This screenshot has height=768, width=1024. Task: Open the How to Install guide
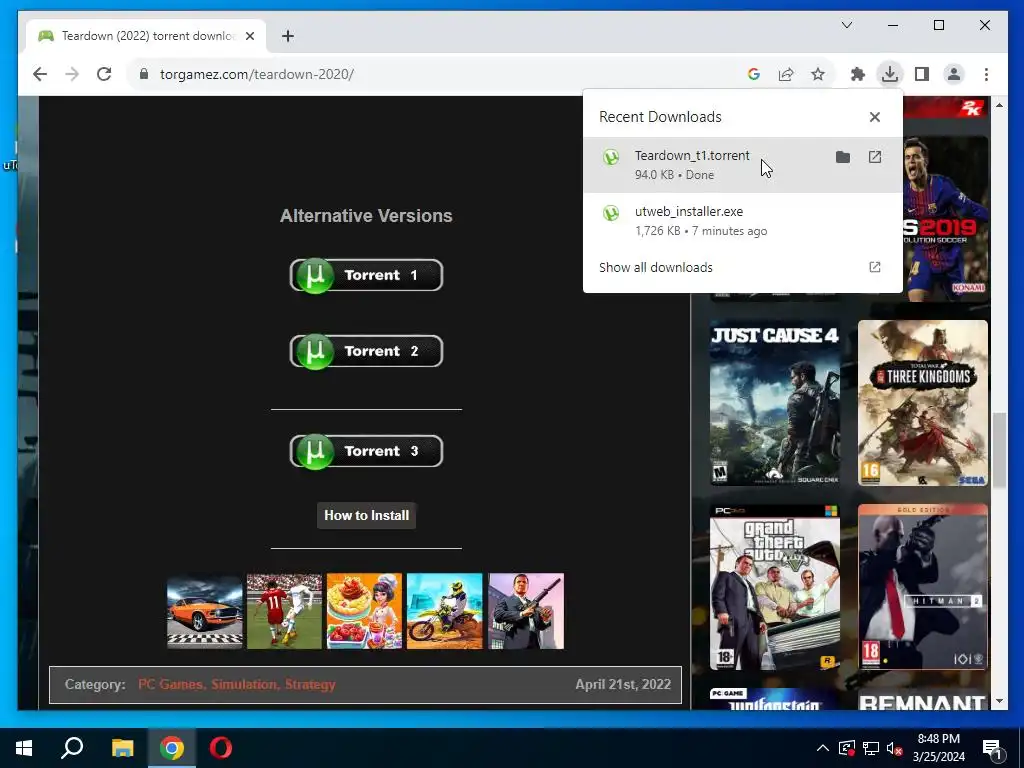366,515
